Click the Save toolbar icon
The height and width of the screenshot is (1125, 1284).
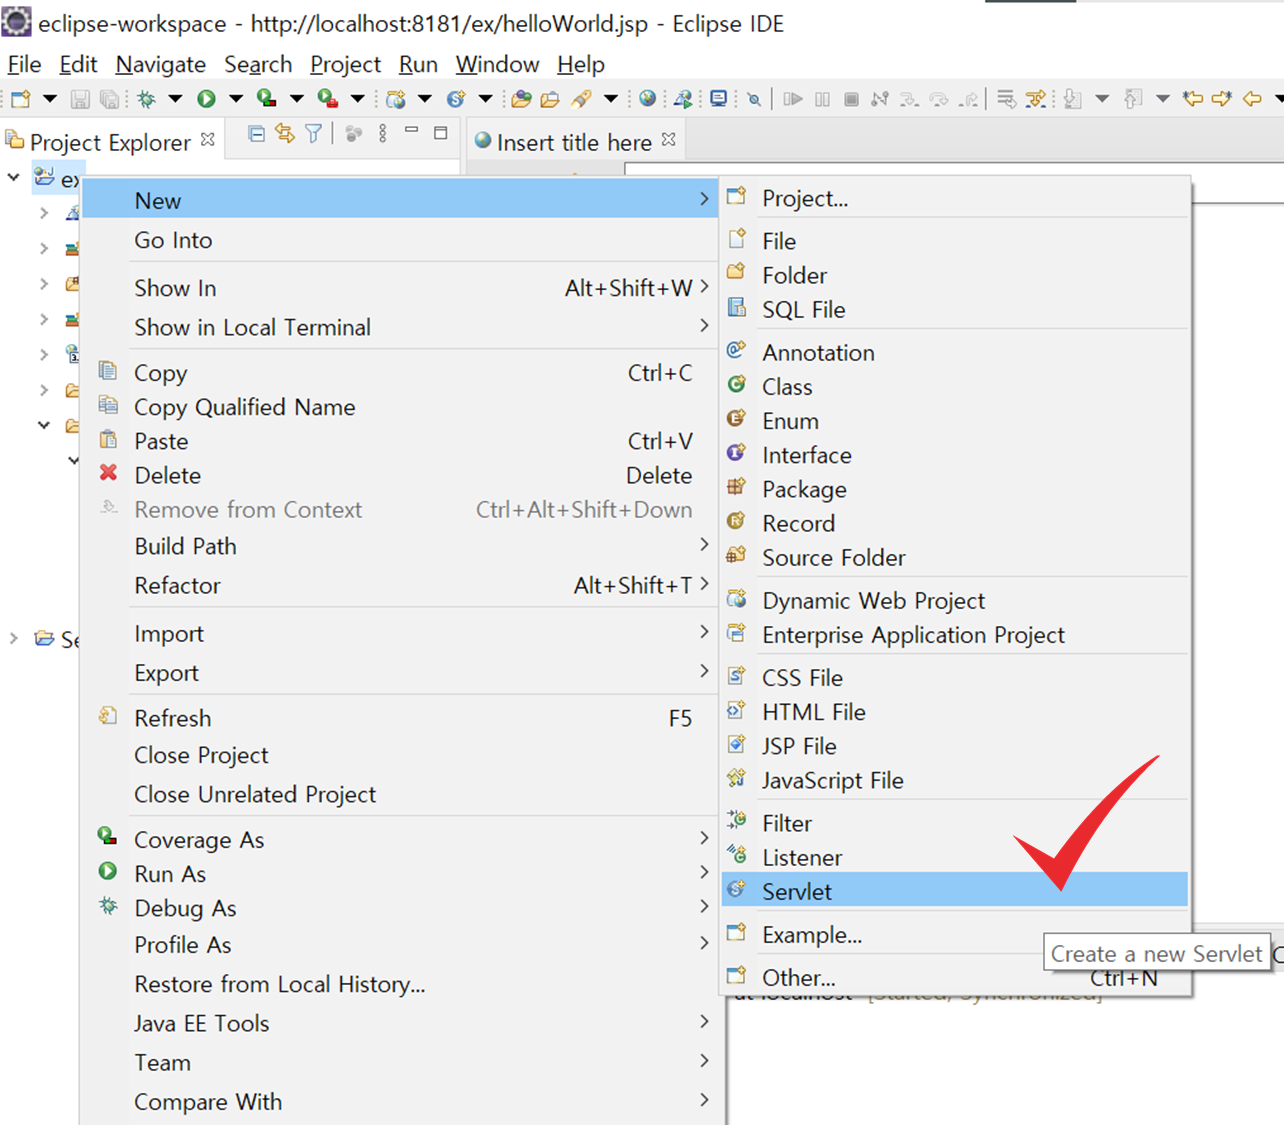(x=80, y=99)
